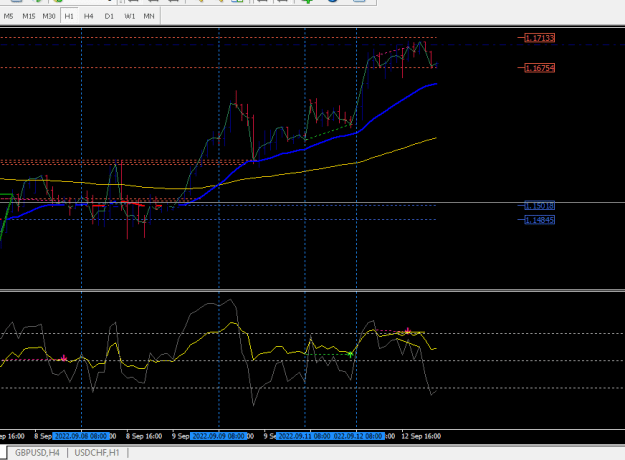Switch chart to W1 weekly timeframe
Viewport: 625px width, 460px height.
(x=130, y=16)
